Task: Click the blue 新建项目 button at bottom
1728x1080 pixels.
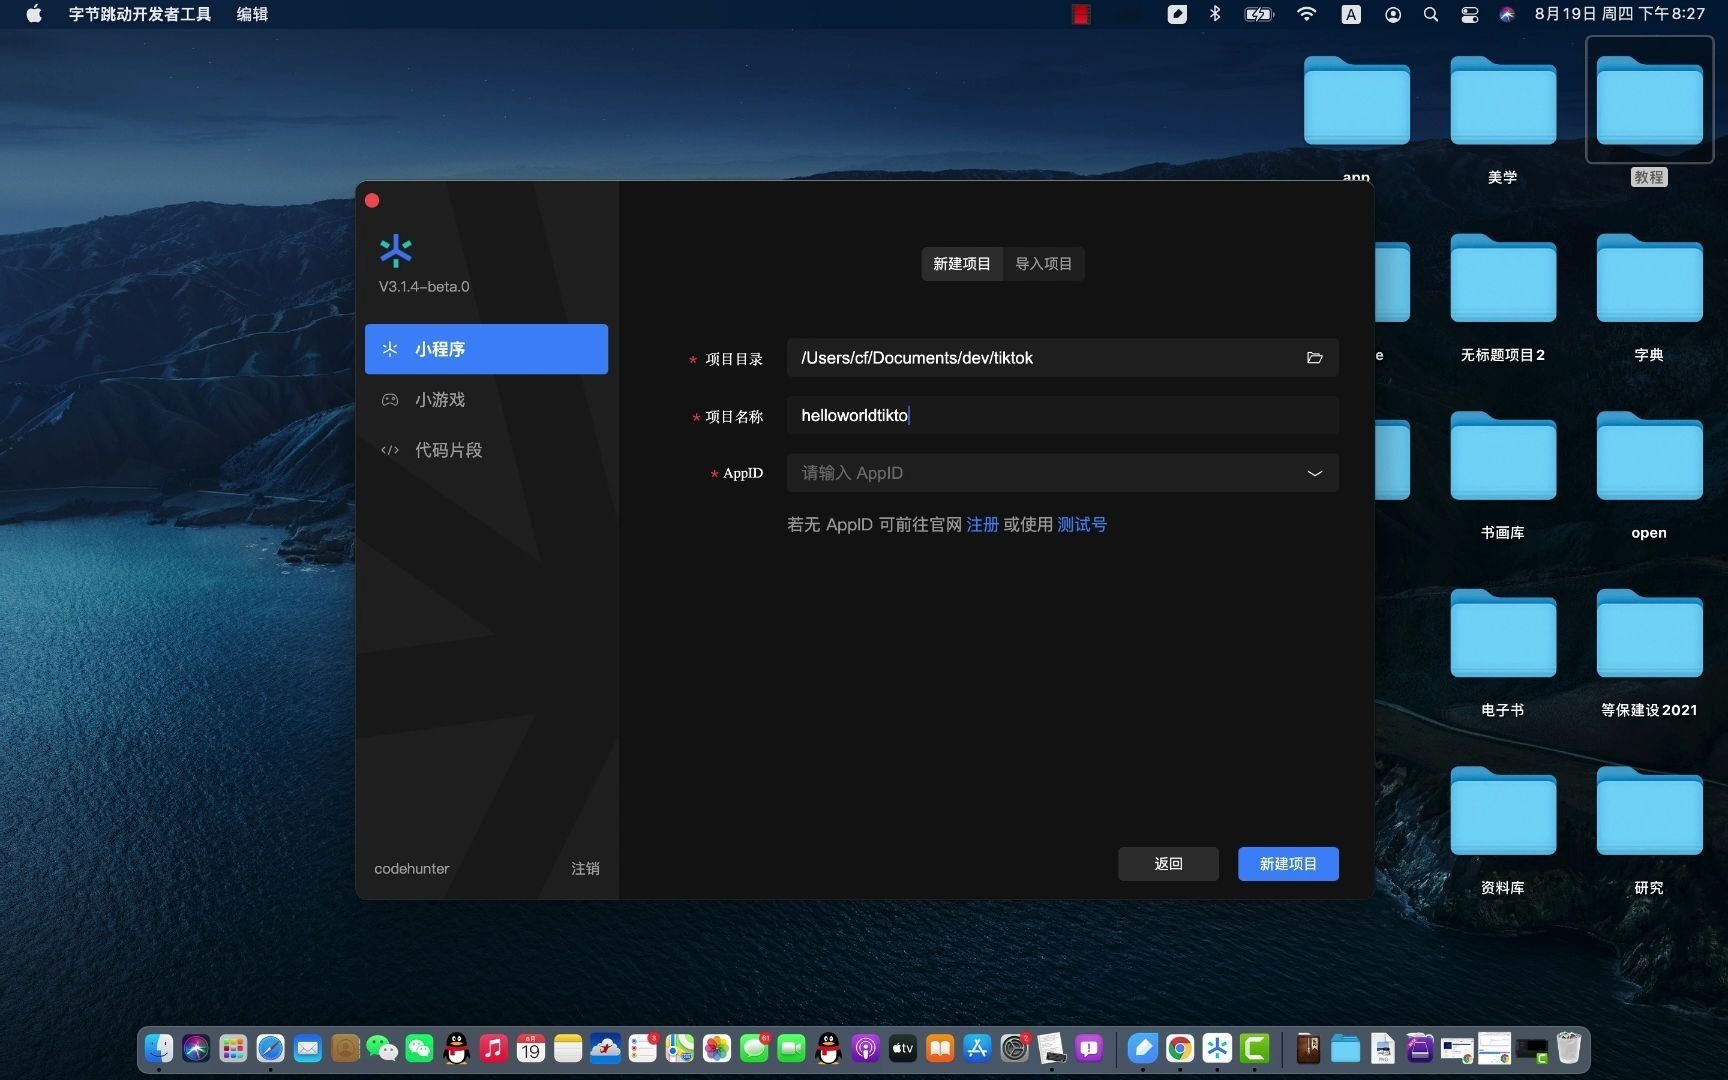Action: tap(1288, 864)
